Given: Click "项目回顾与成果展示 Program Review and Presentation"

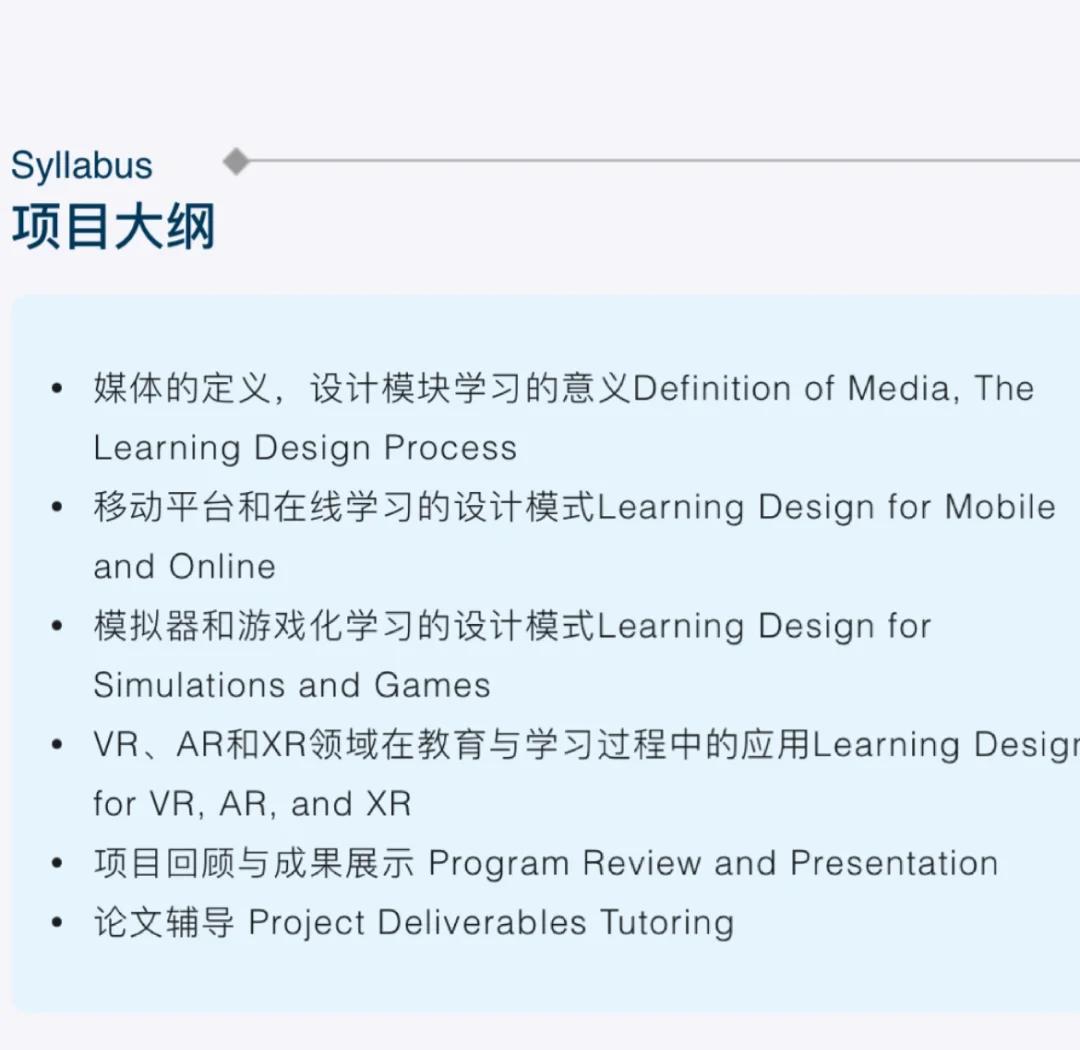Looking at the screenshot, I should (x=546, y=863).
